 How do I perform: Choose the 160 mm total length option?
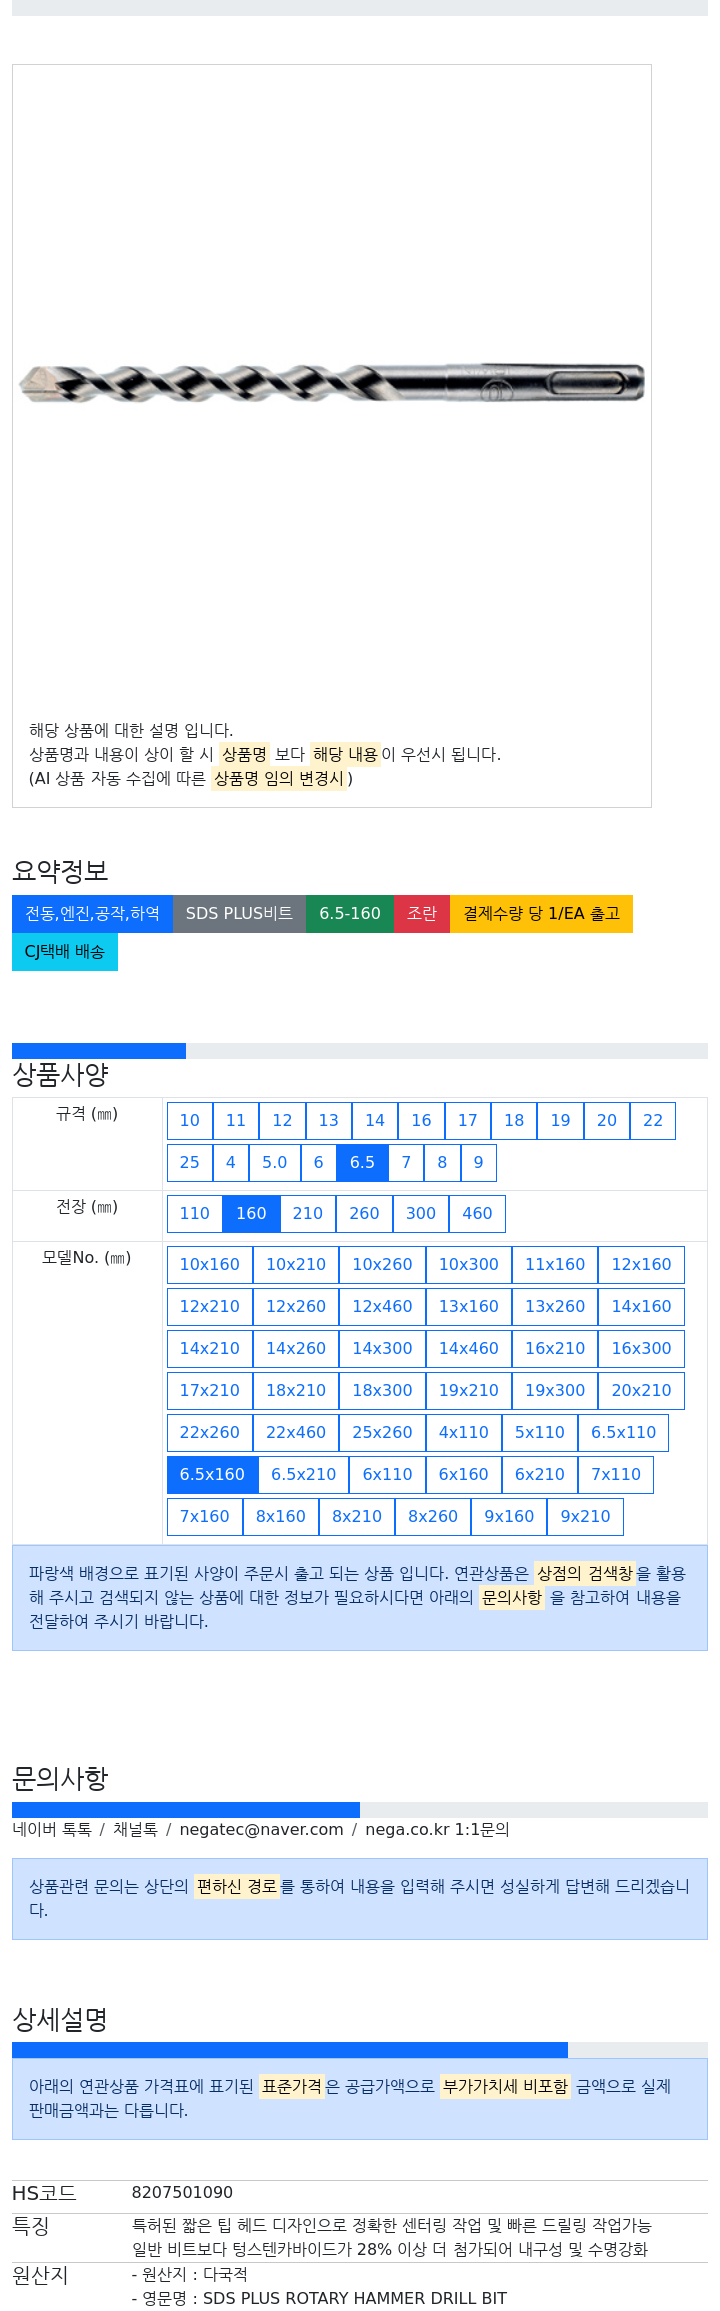pyautogui.click(x=251, y=1213)
